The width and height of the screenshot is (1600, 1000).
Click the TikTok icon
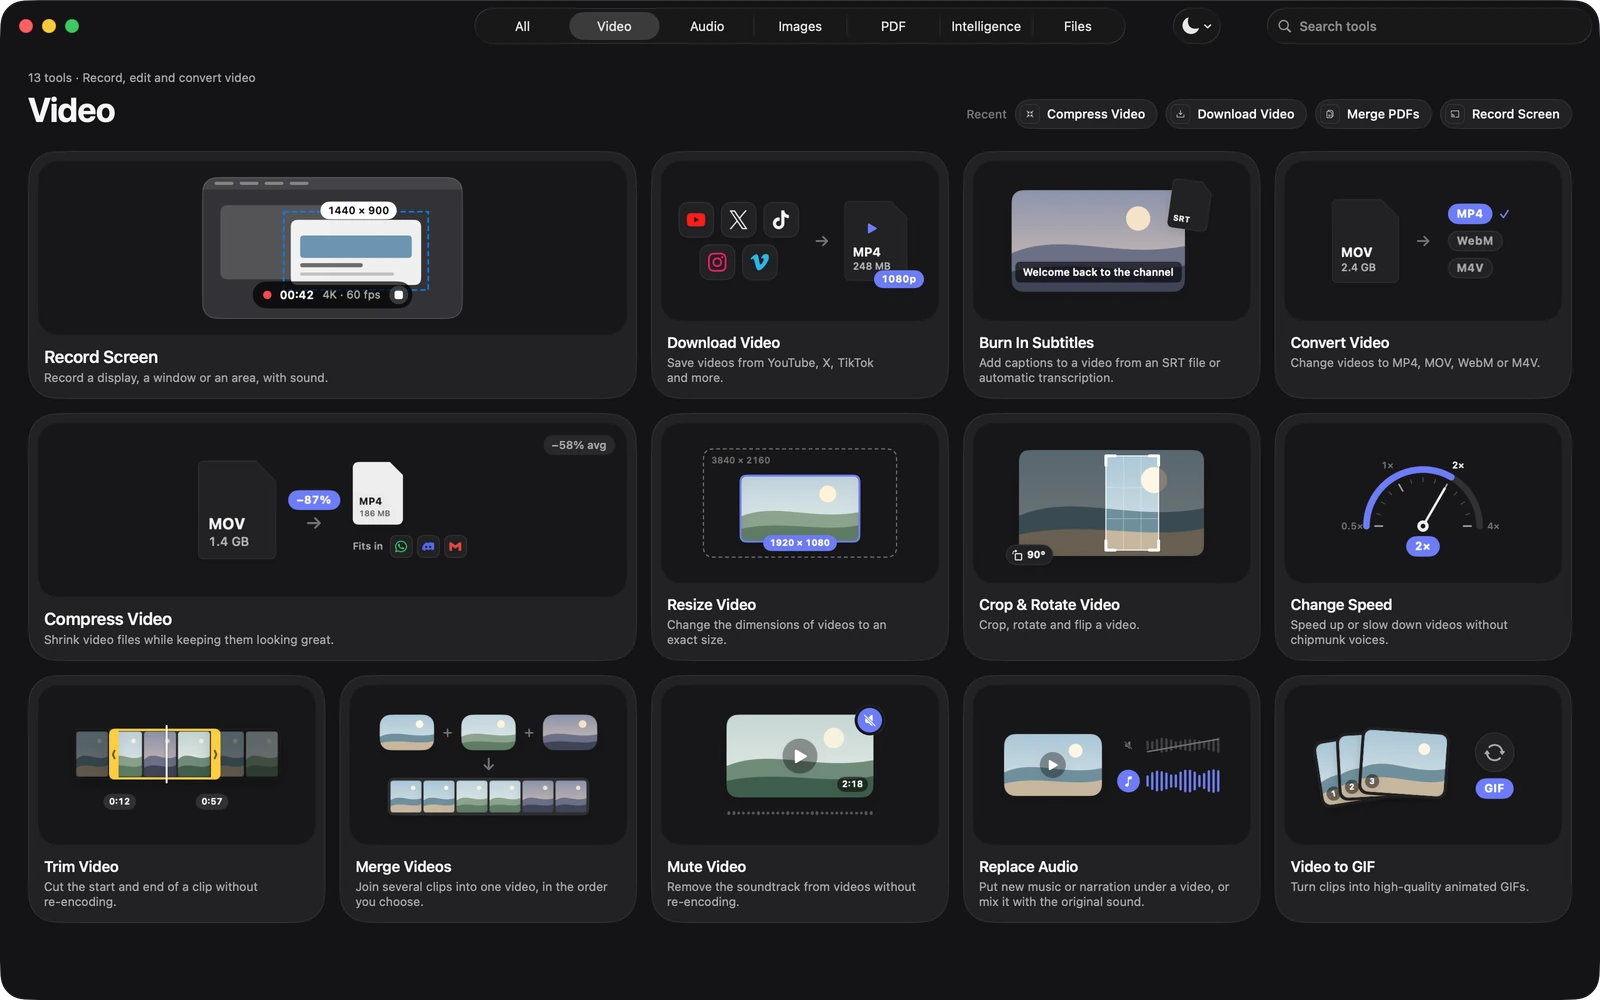click(x=781, y=220)
